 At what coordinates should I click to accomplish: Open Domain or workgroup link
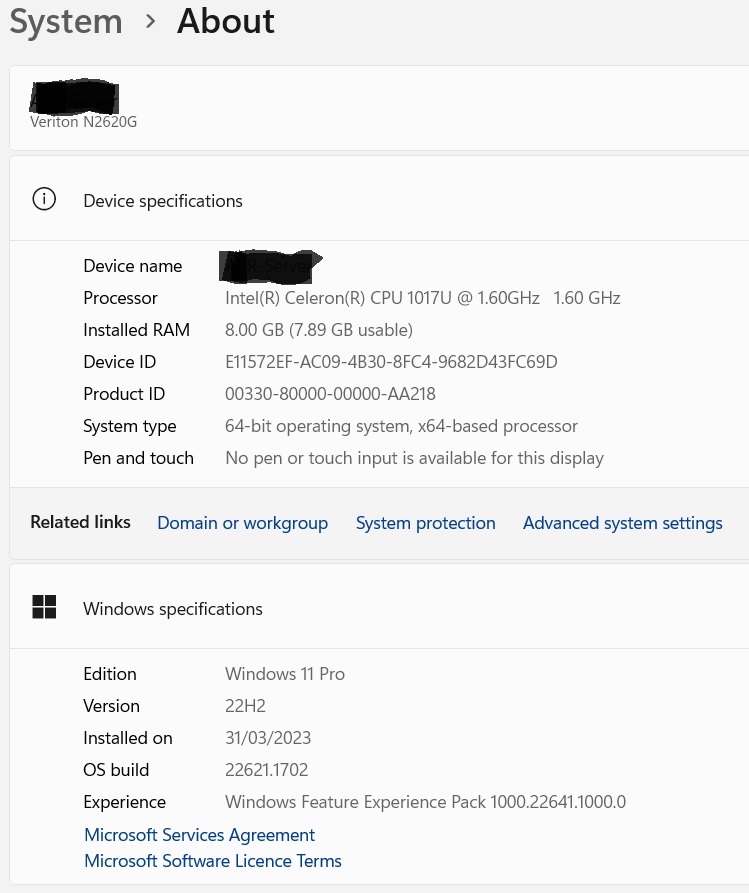click(x=243, y=523)
